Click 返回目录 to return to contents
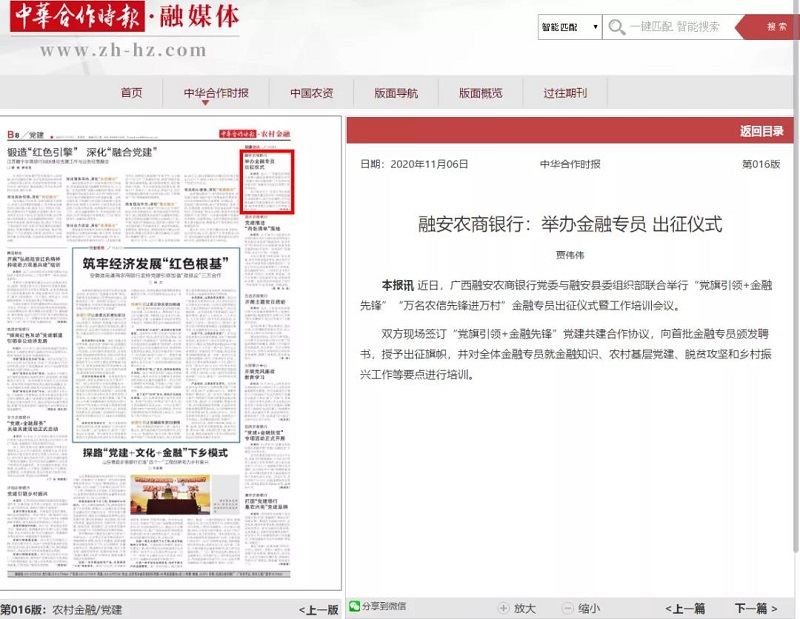This screenshot has width=800, height=619. pyautogui.click(x=761, y=131)
